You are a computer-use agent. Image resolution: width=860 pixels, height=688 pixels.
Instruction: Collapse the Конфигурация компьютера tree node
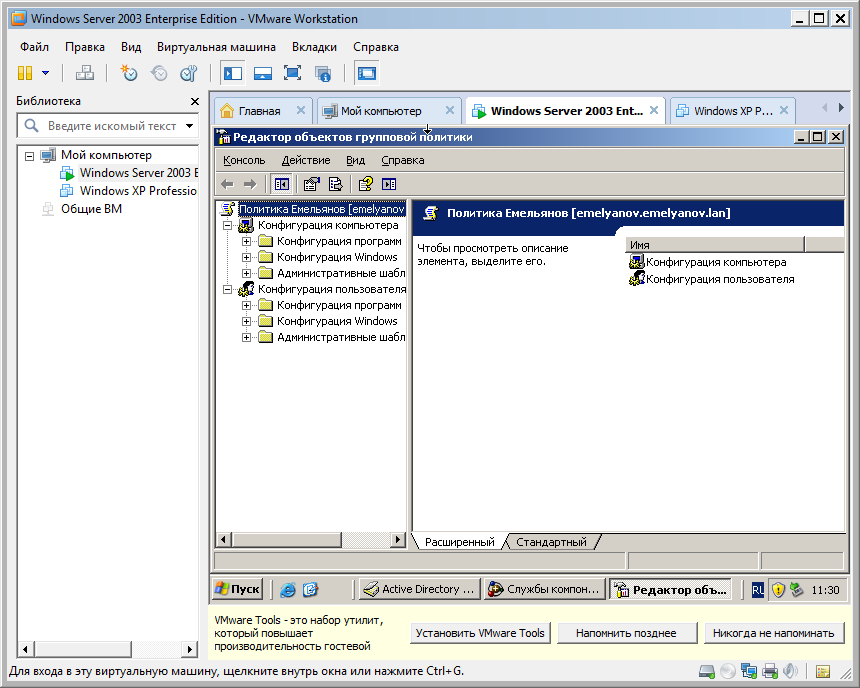point(227,225)
